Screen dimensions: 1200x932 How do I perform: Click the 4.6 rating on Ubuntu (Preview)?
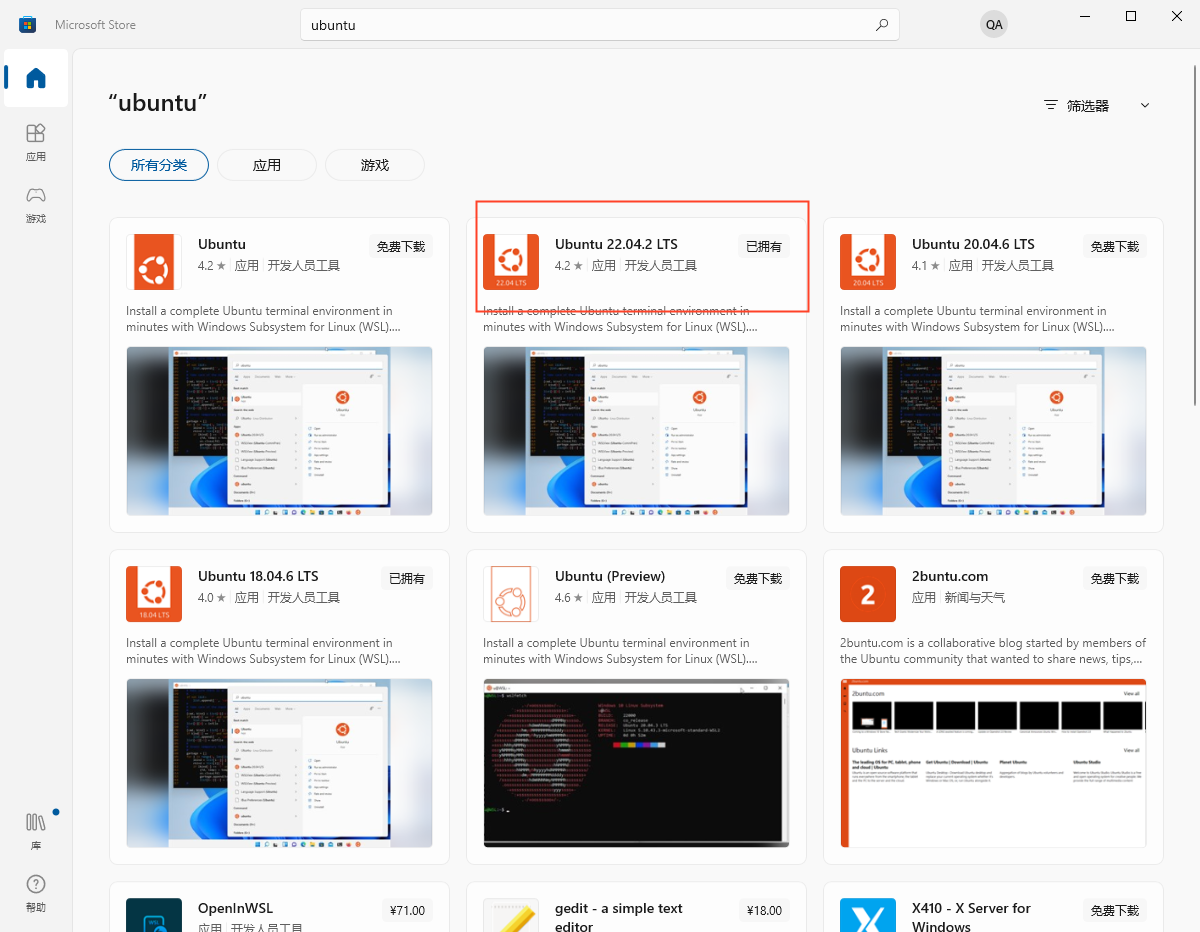click(568, 597)
